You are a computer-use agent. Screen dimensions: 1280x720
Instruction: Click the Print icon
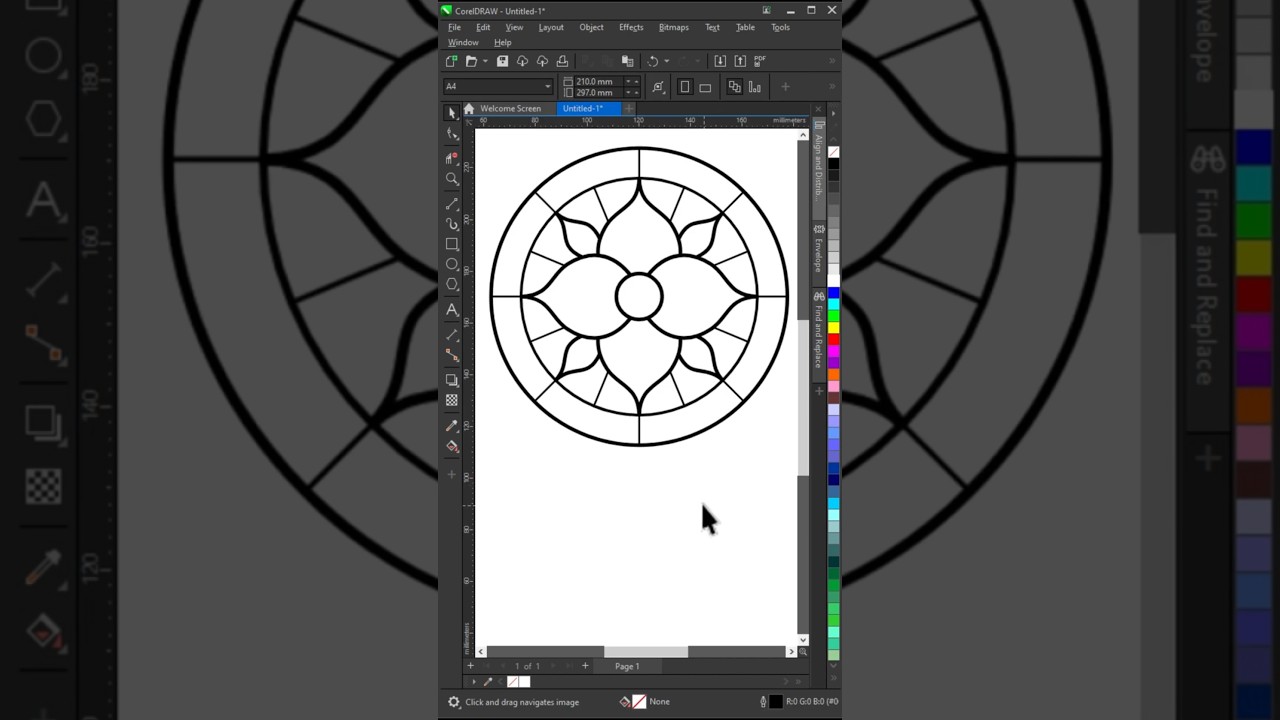tap(562, 61)
